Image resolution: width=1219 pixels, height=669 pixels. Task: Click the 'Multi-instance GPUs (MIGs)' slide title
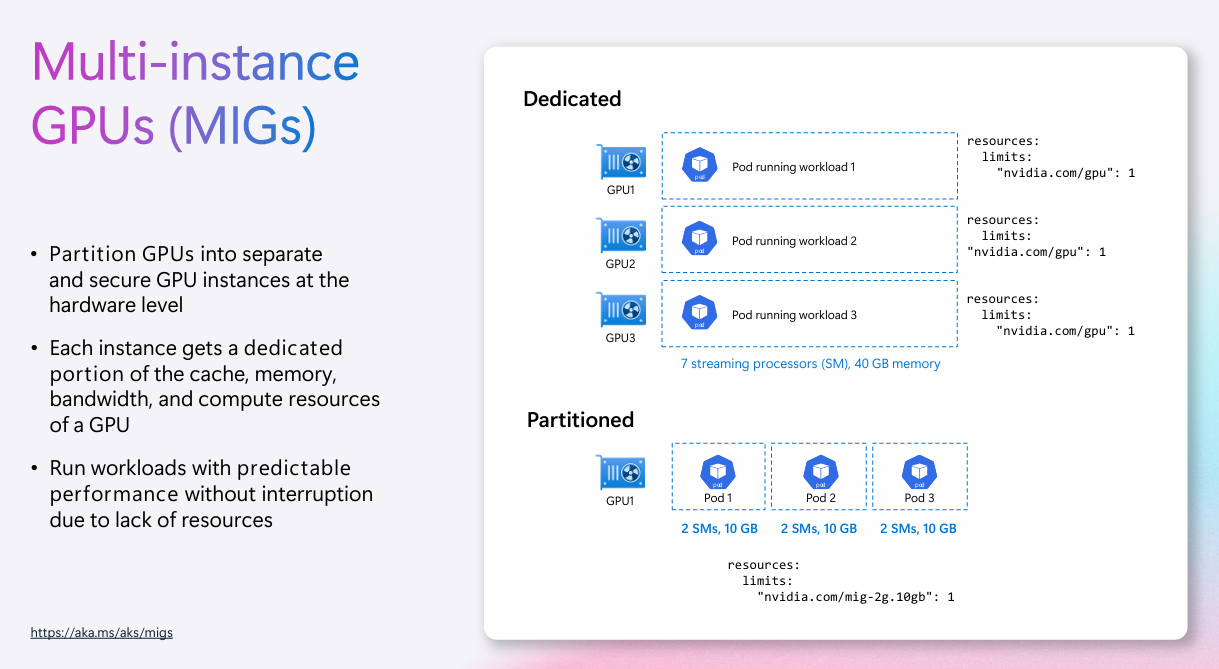point(195,94)
